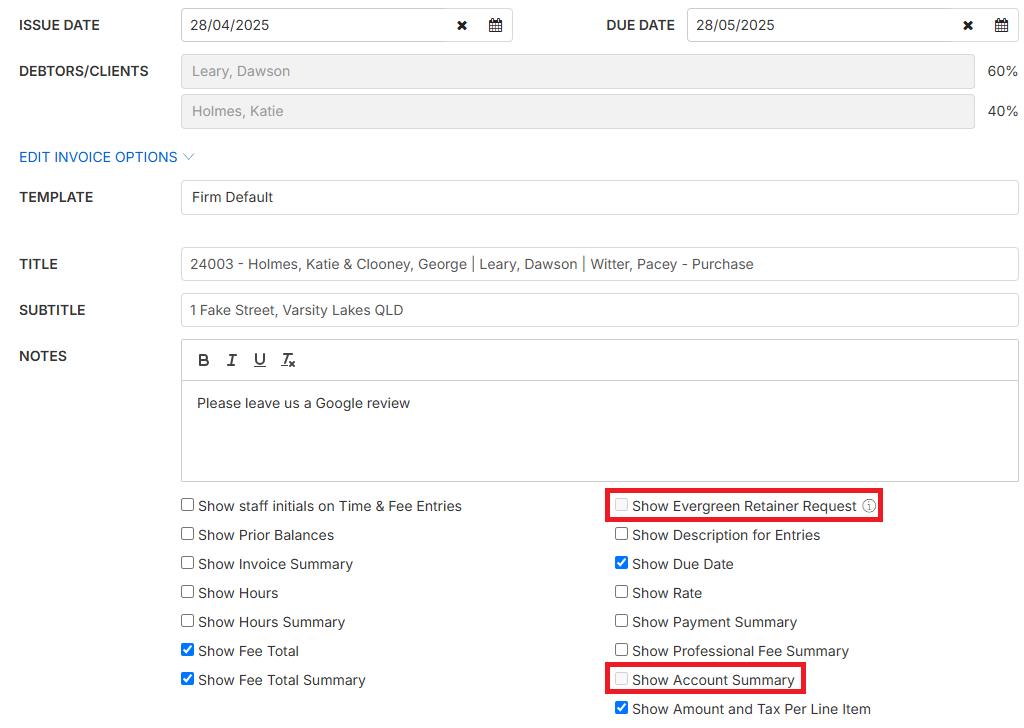
Task: Open the Template dropdown showing Firm Default
Action: (599, 197)
